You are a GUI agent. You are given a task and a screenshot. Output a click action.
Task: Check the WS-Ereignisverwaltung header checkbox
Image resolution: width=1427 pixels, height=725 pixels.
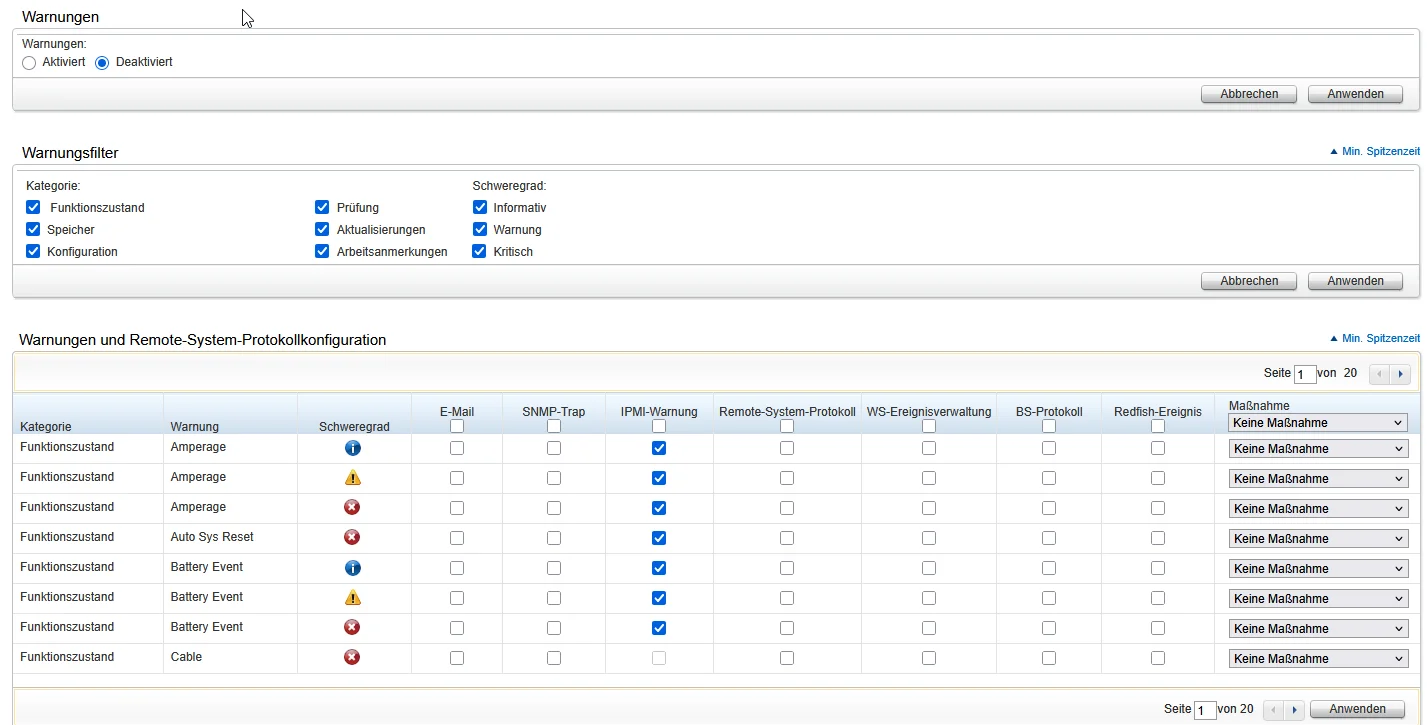pos(929,426)
